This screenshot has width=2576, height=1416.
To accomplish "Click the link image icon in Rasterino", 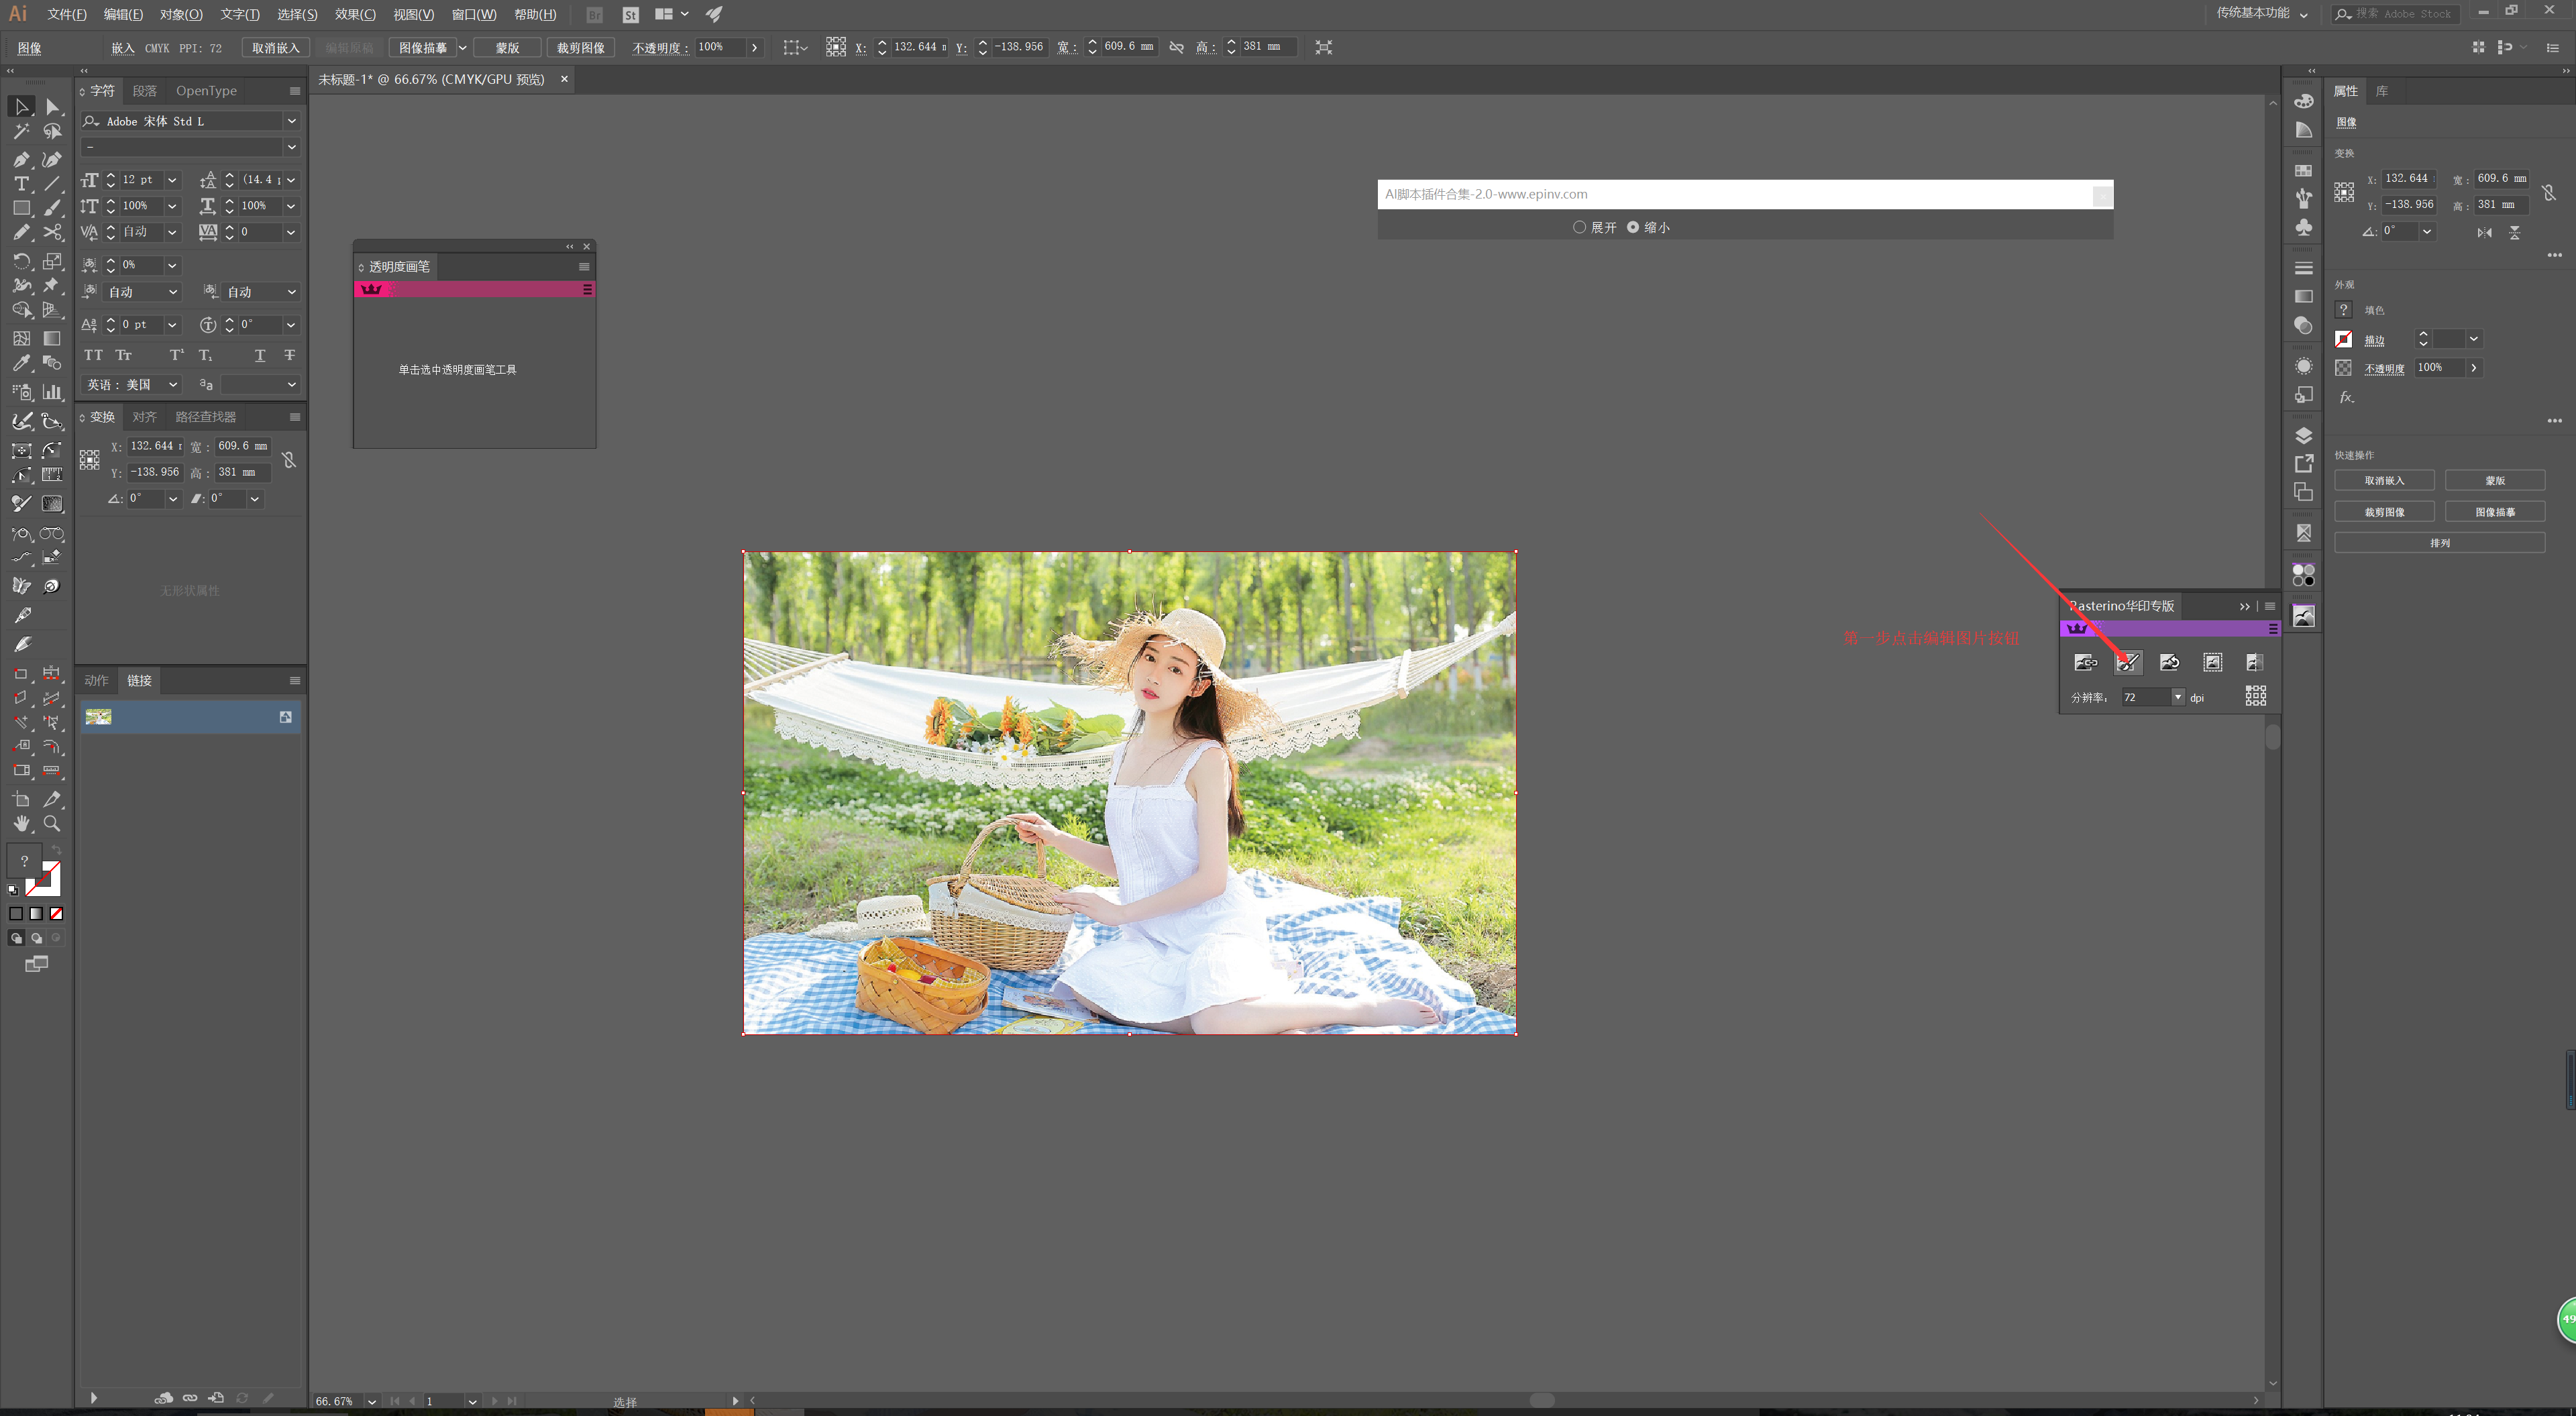I will click(x=2085, y=662).
